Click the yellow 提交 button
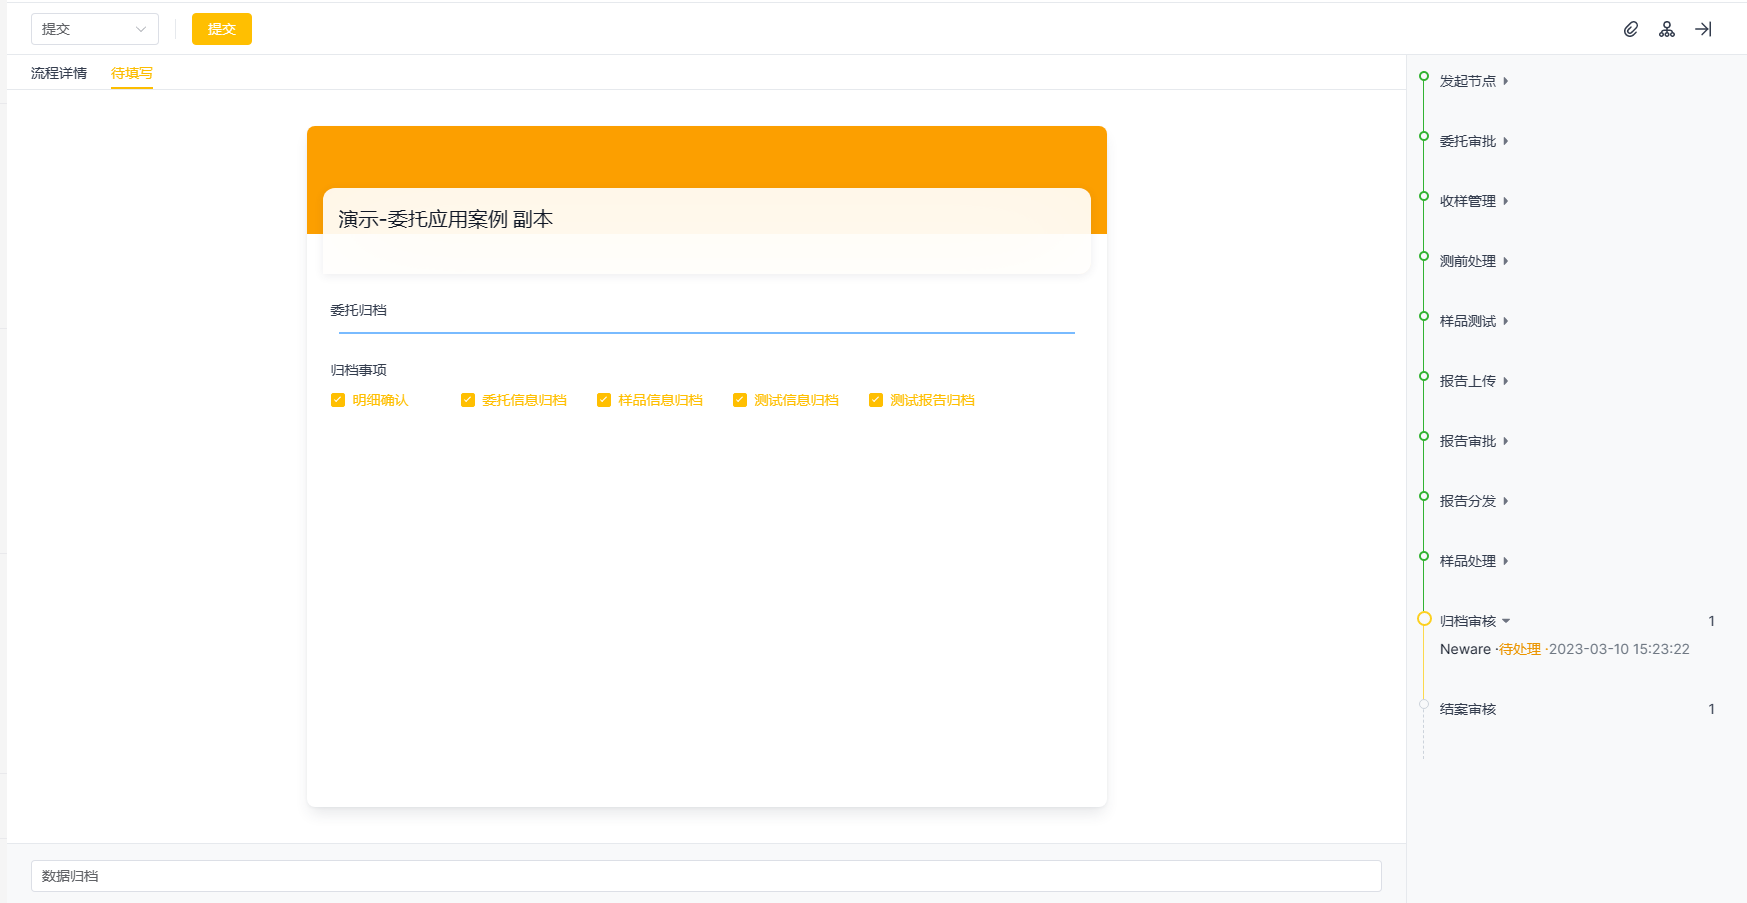Screen dimensions: 1747x903 [x=222, y=29]
